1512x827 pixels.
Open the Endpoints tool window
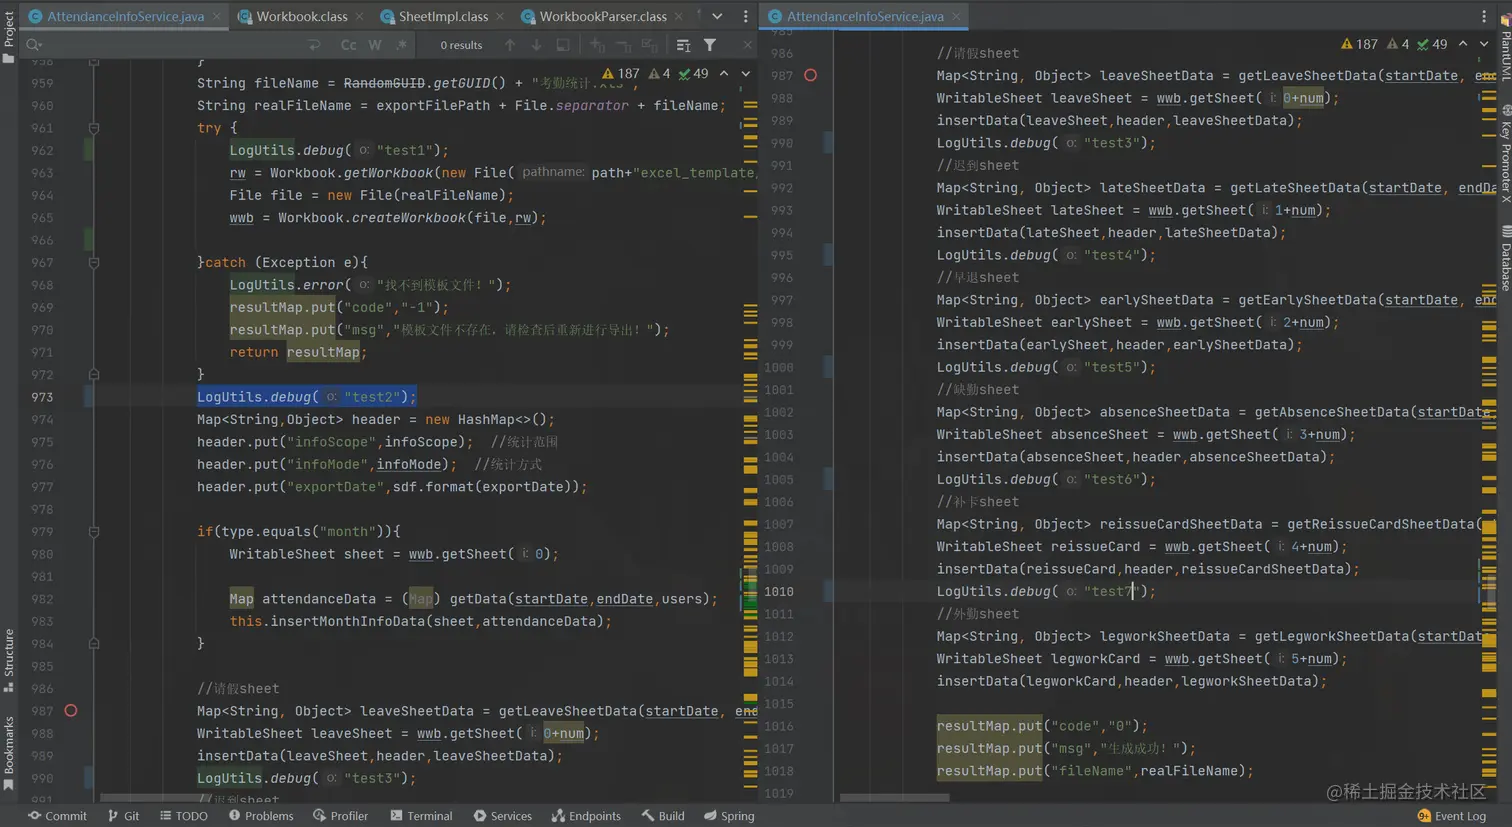coord(586,816)
